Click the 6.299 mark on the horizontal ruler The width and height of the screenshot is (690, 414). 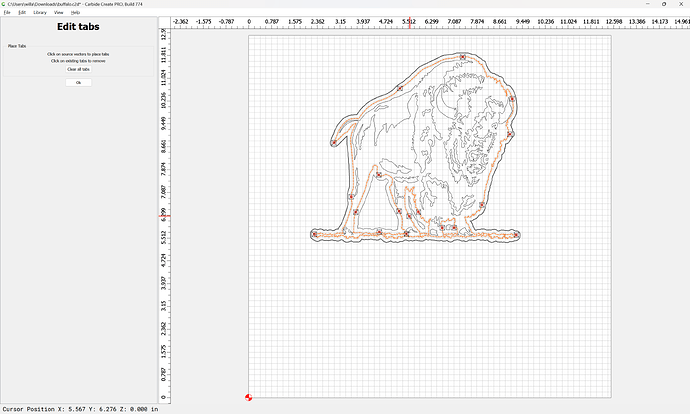click(x=431, y=21)
